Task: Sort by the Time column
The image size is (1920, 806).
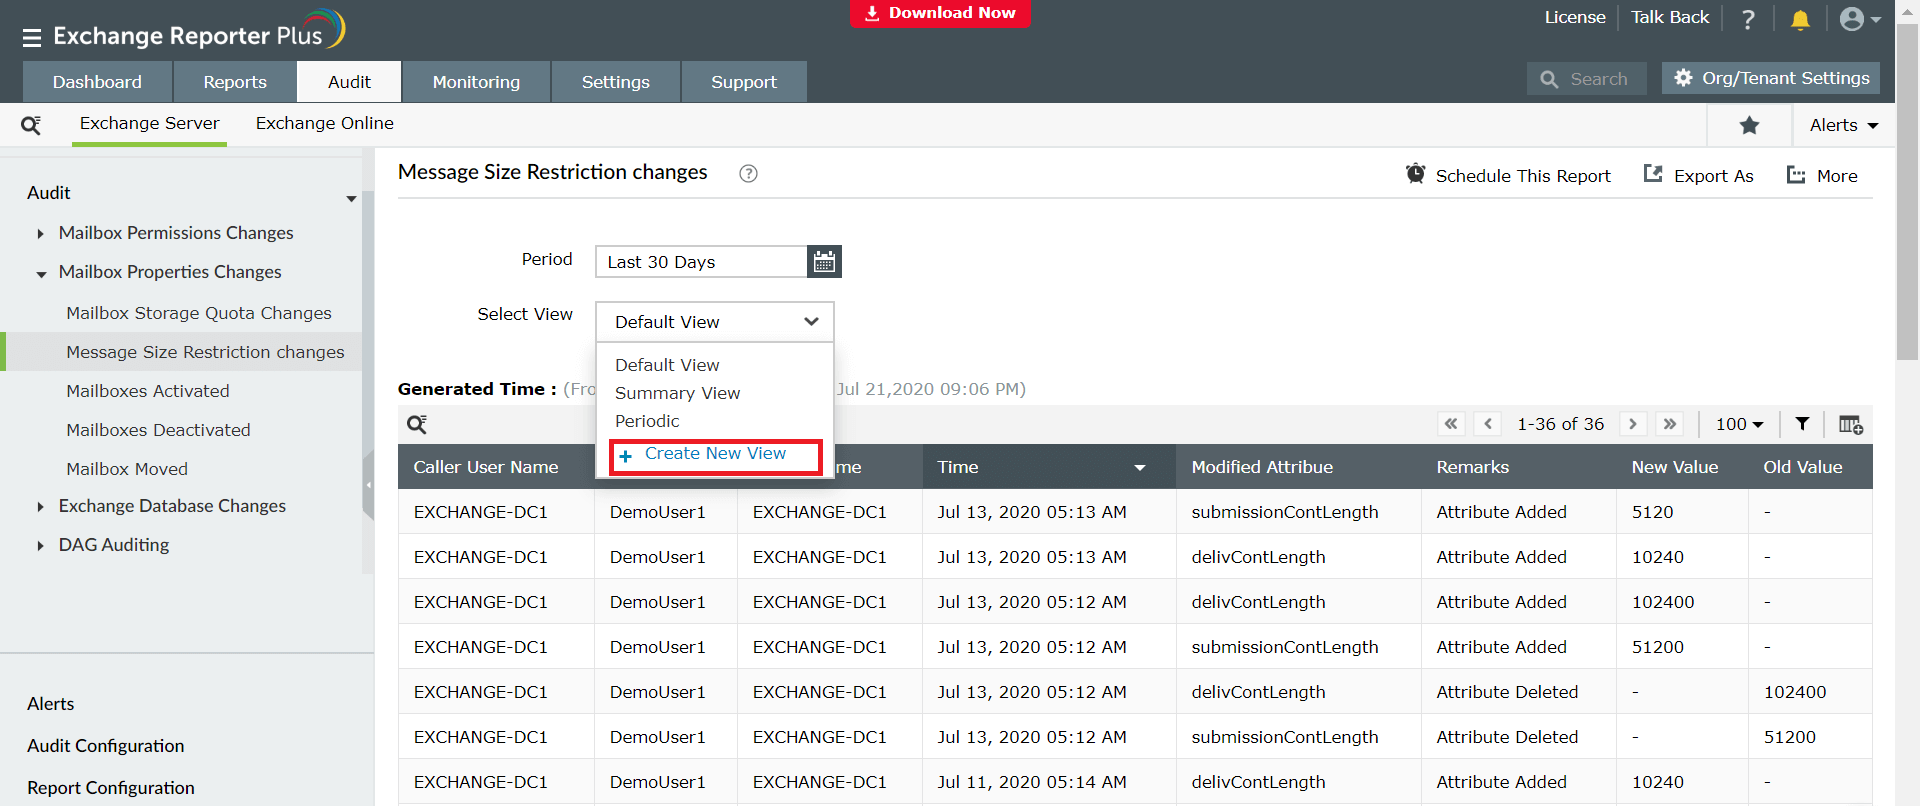Action: pyautogui.click(x=1049, y=467)
